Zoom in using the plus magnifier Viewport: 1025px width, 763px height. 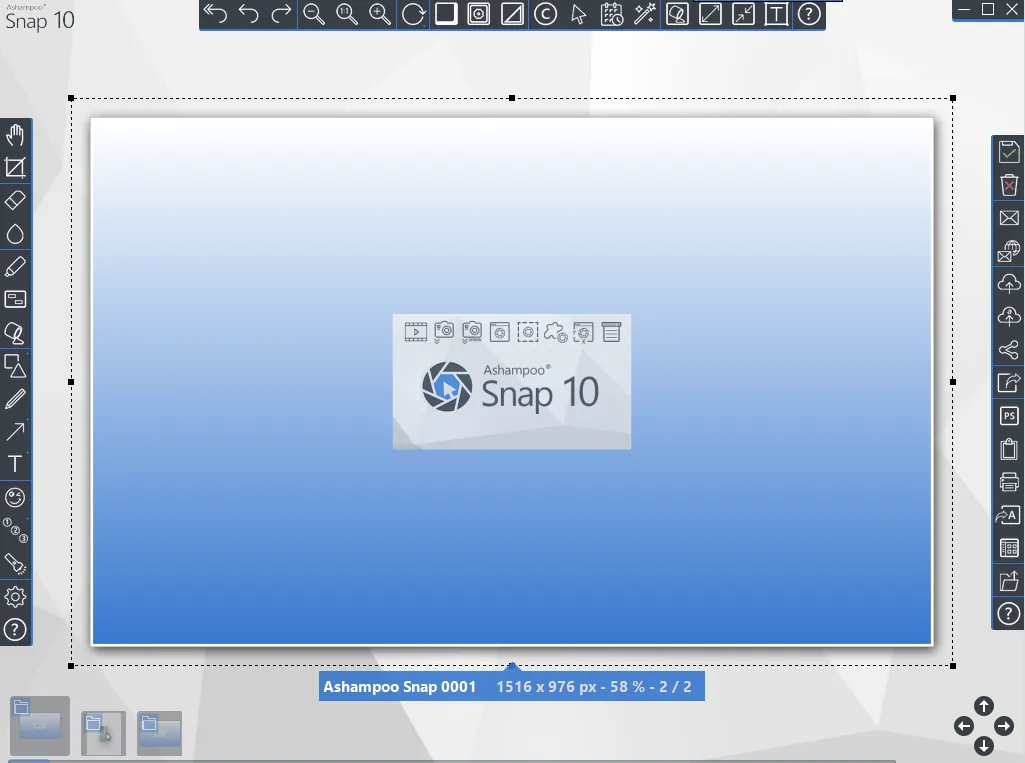[380, 14]
